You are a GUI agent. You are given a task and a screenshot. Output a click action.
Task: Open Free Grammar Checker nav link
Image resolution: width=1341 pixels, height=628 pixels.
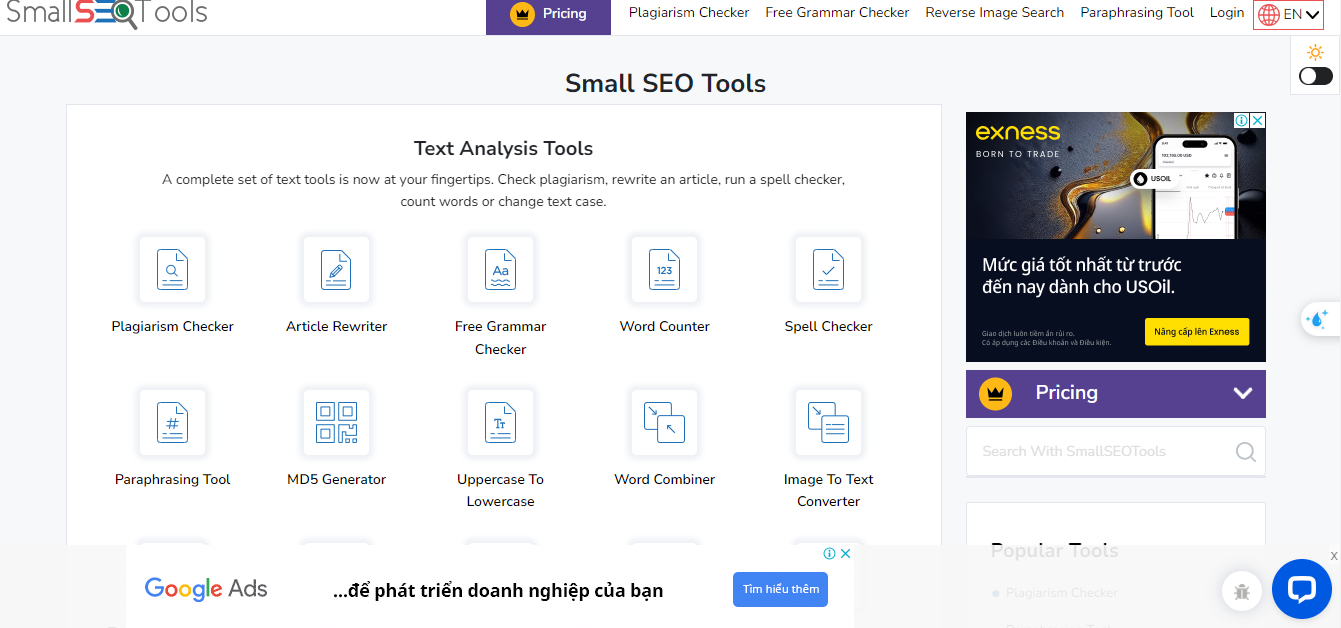(x=837, y=13)
